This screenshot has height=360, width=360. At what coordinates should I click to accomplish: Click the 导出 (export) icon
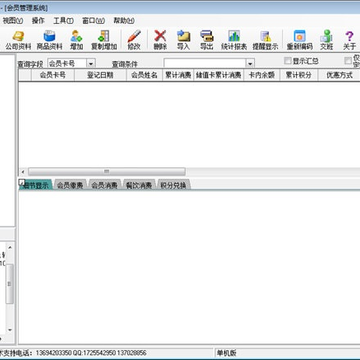(x=207, y=40)
